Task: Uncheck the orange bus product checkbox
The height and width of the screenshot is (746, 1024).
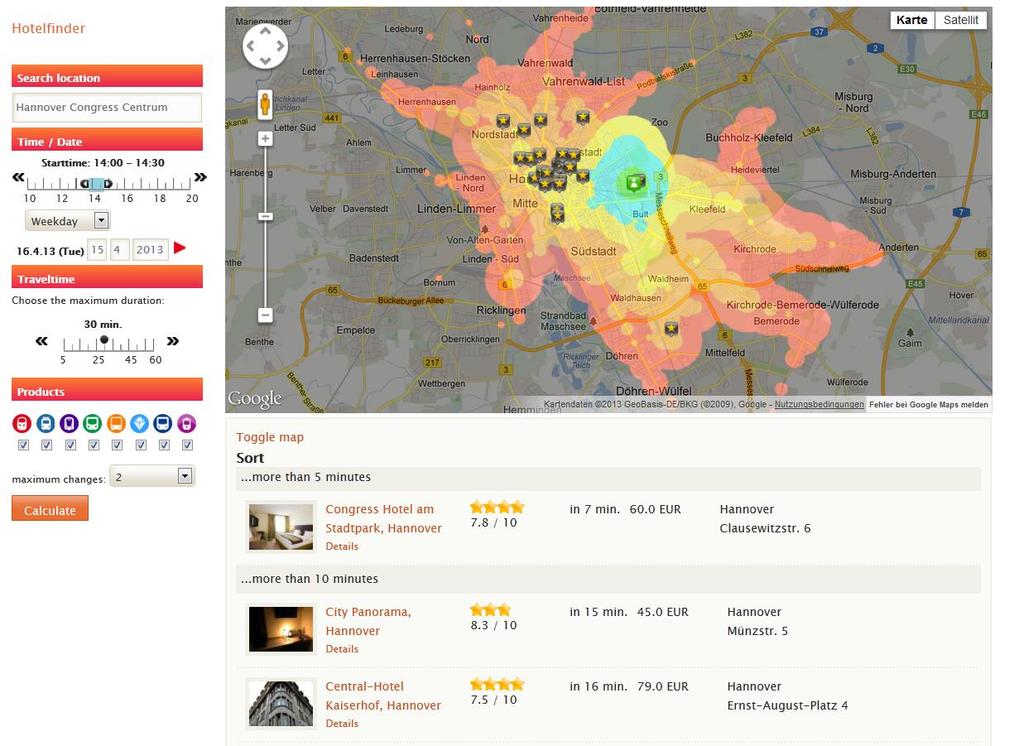Action: pos(117,445)
